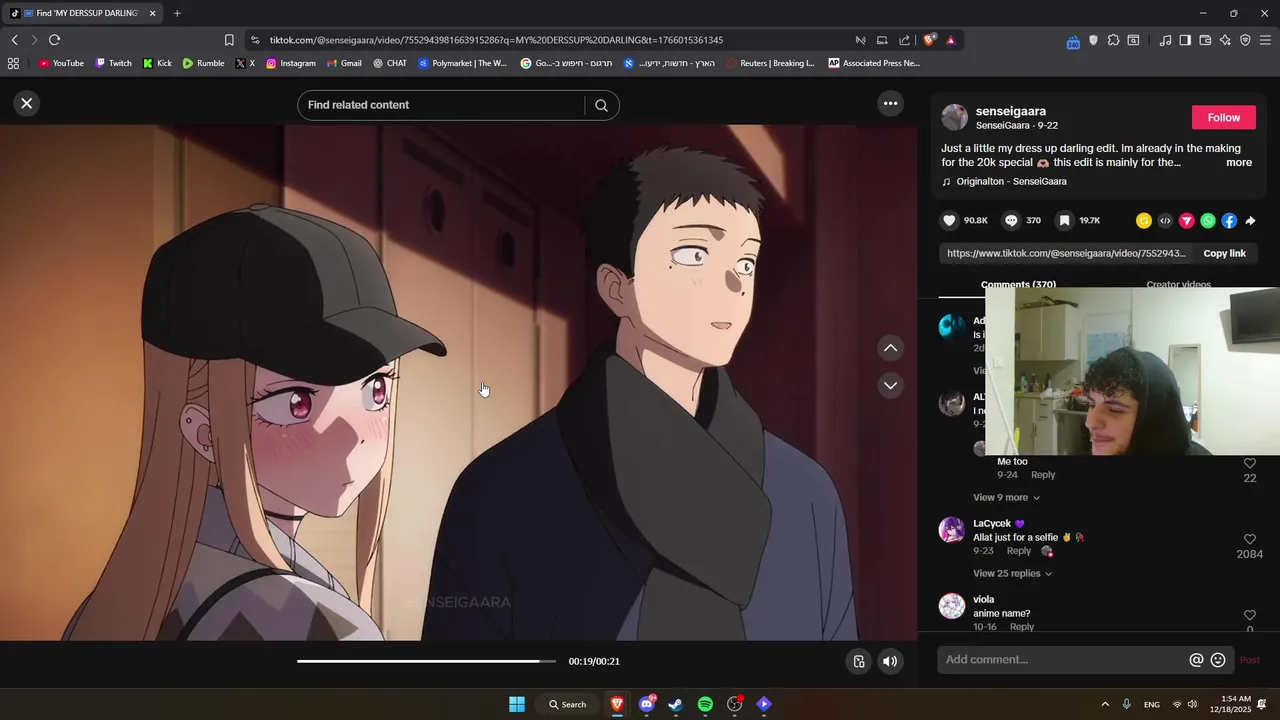This screenshot has height=720, width=1280.
Task: Share the video to Facebook
Action: (1229, 221)
